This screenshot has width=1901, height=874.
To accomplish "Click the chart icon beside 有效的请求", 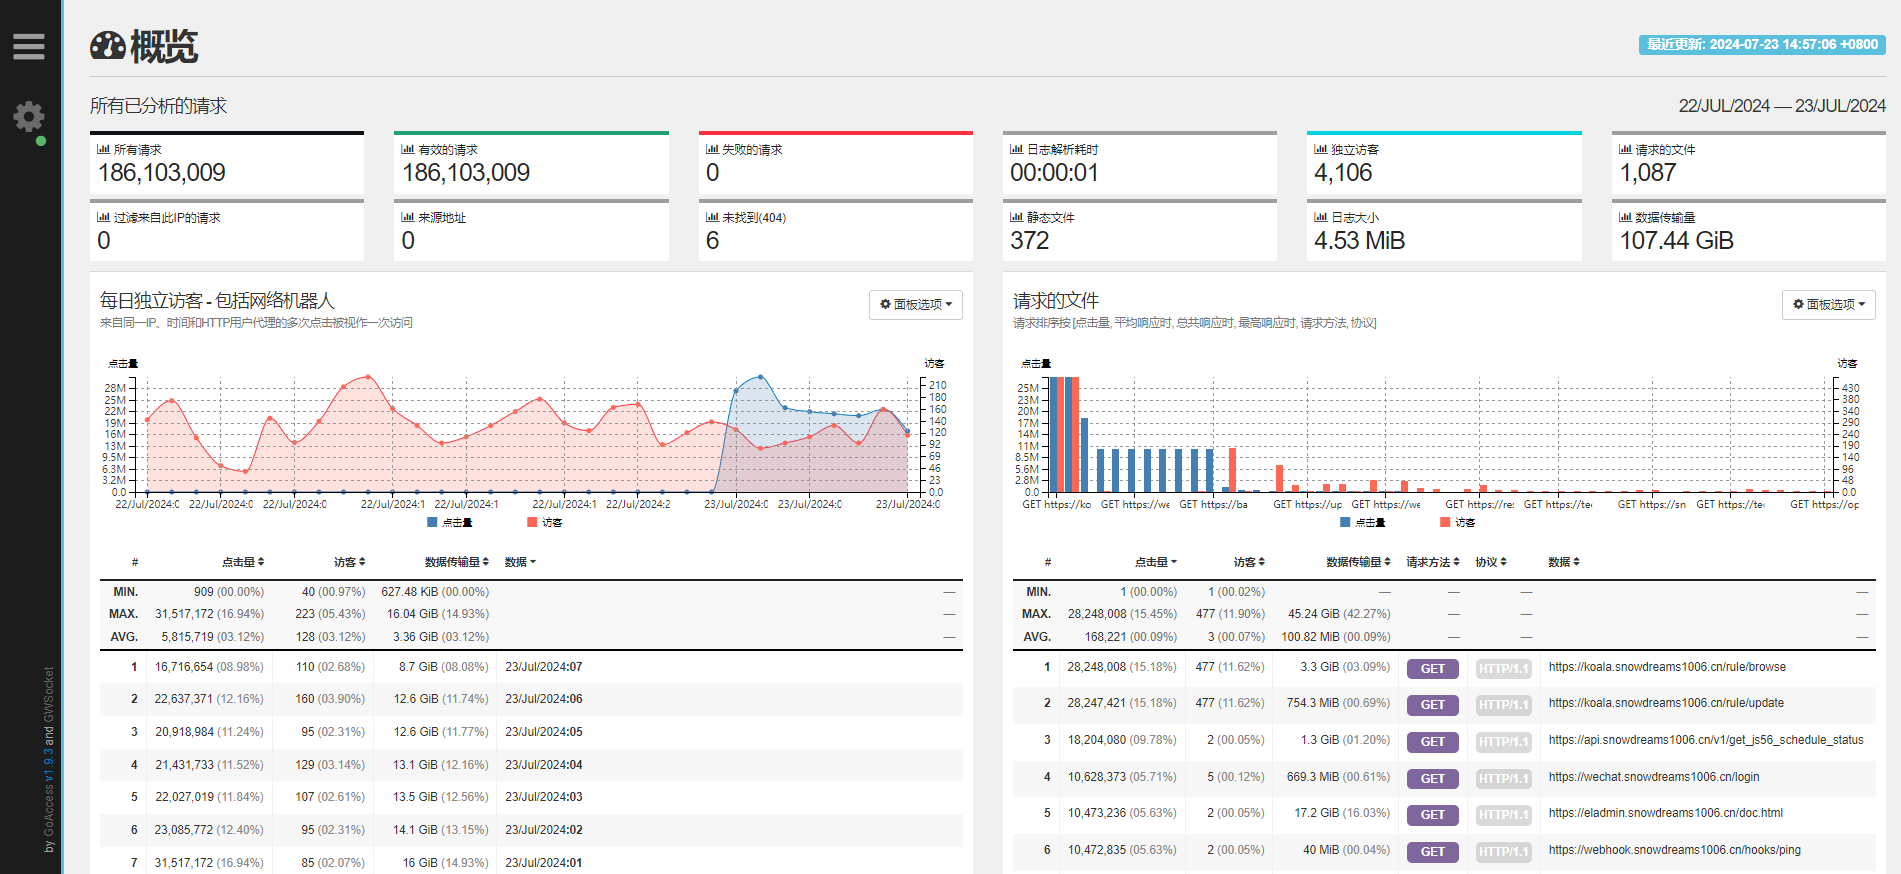I will (407, 149).
